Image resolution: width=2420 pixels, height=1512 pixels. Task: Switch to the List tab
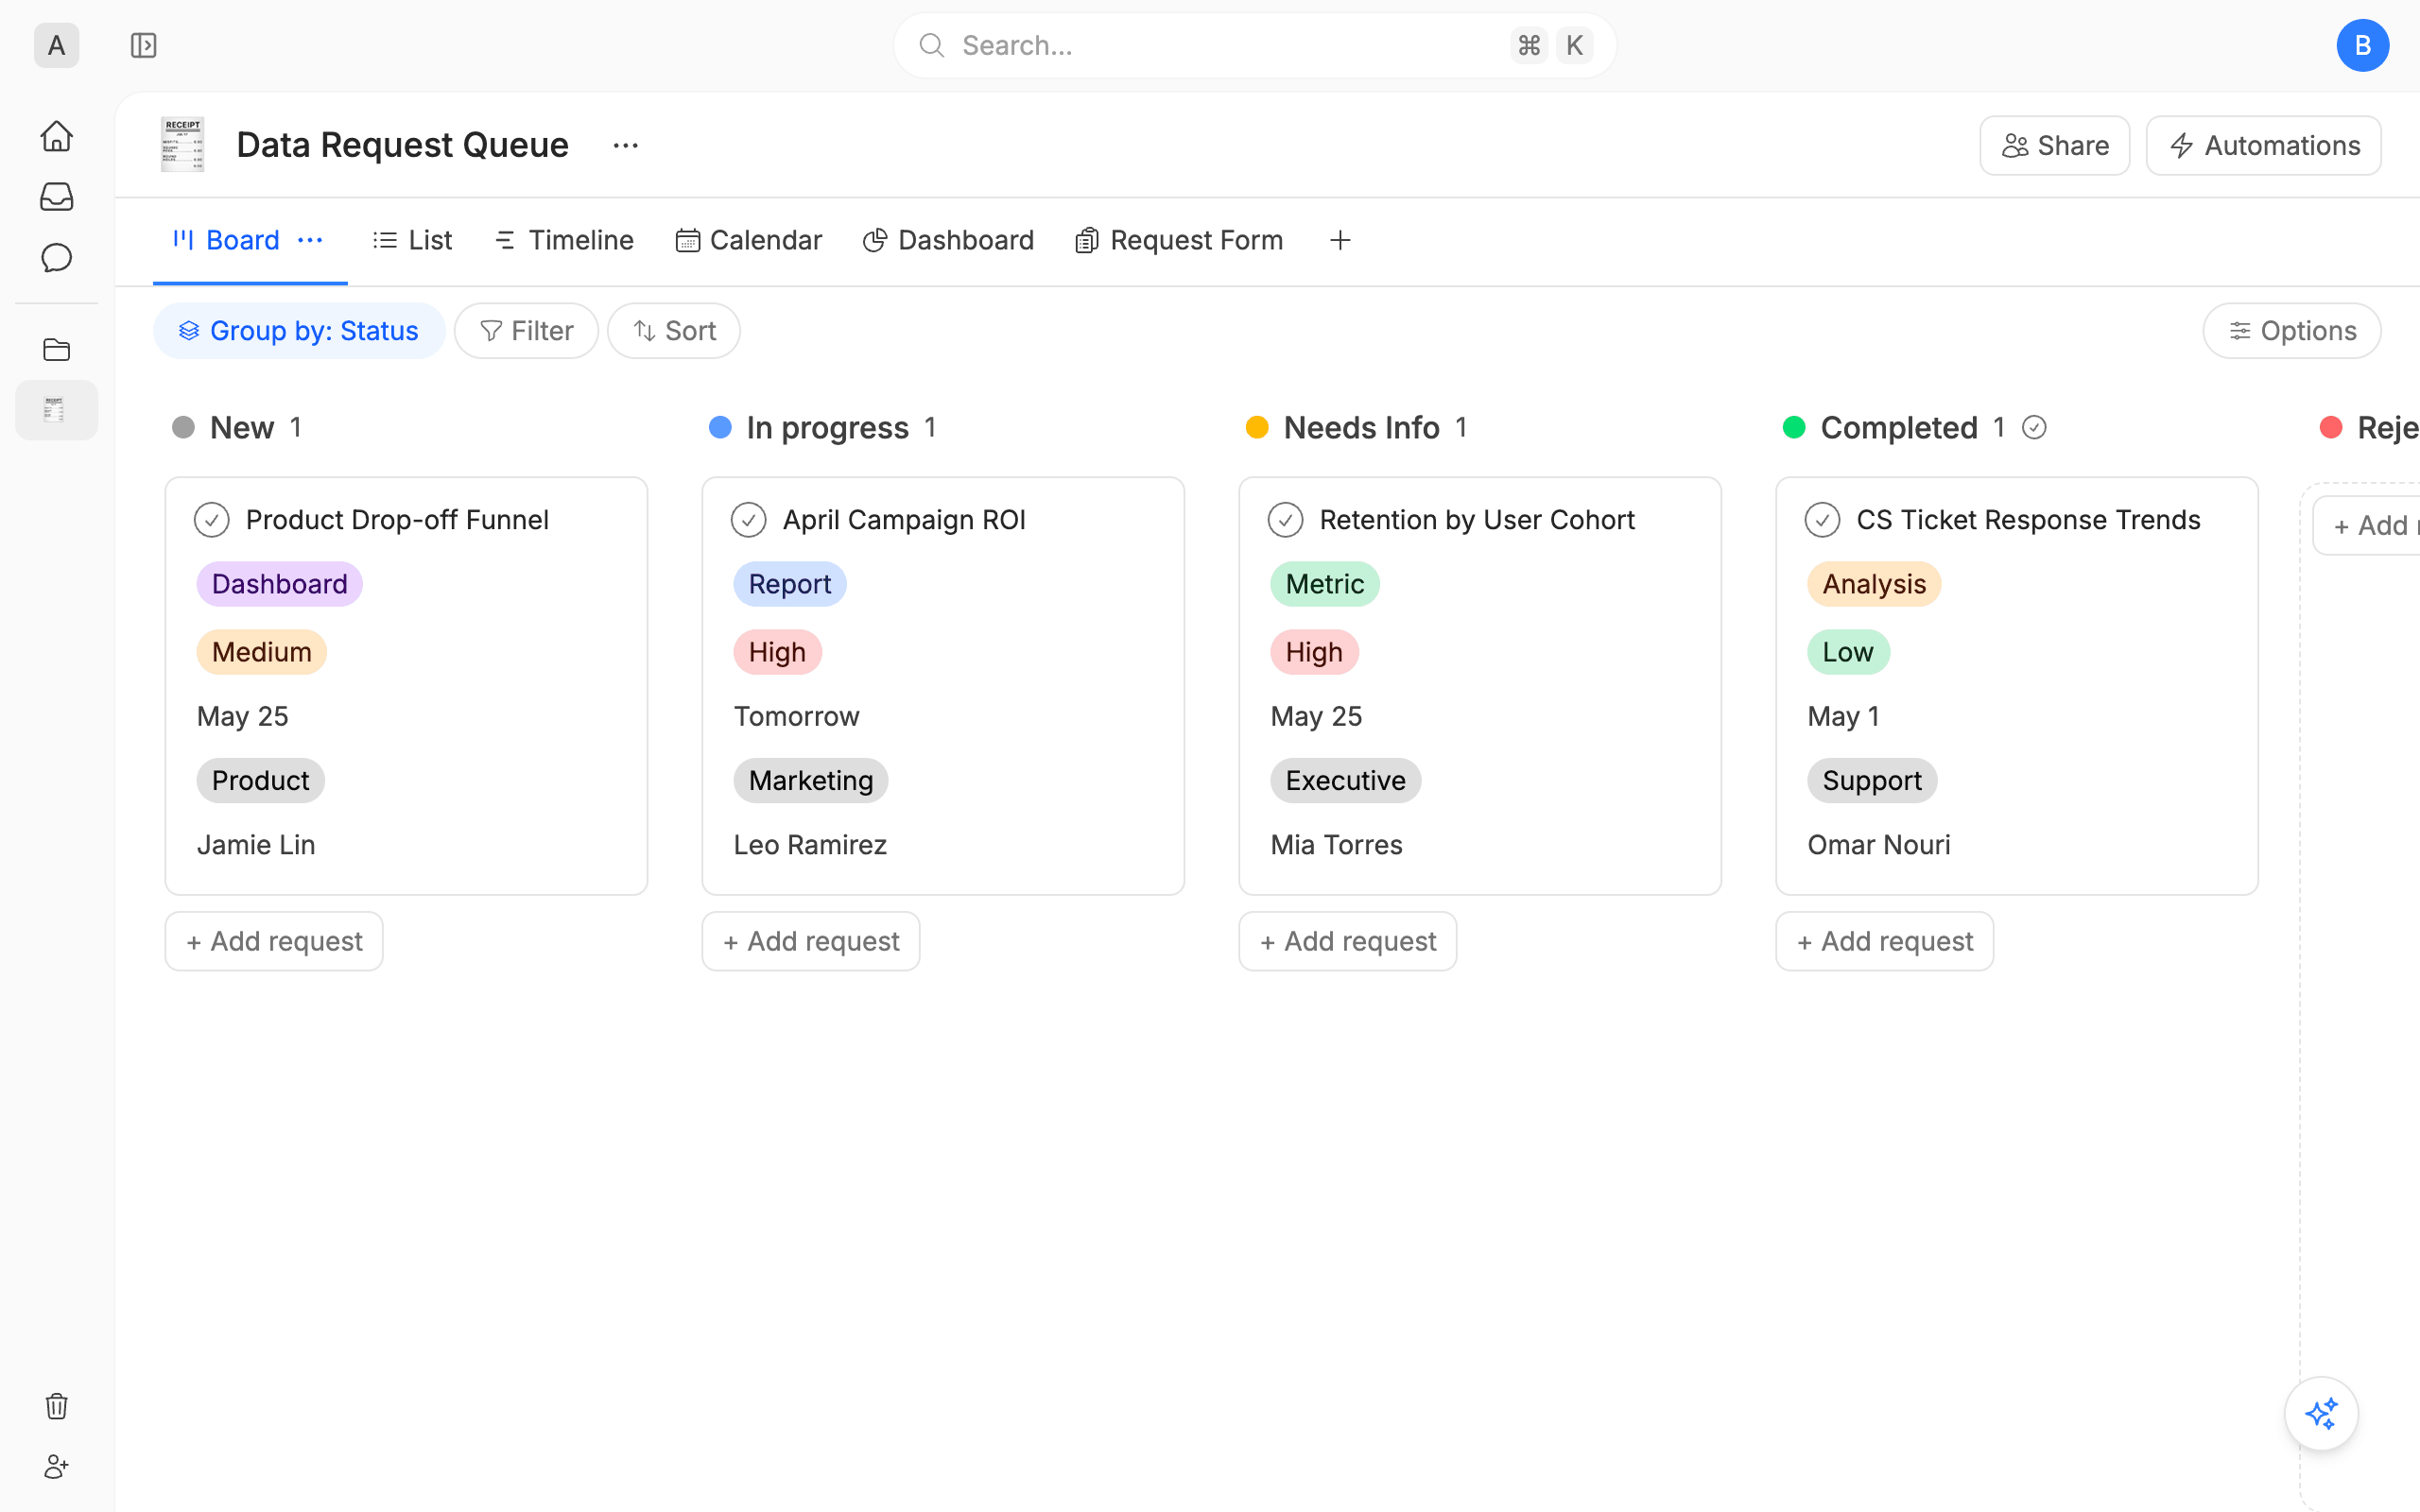coord(413,240)
